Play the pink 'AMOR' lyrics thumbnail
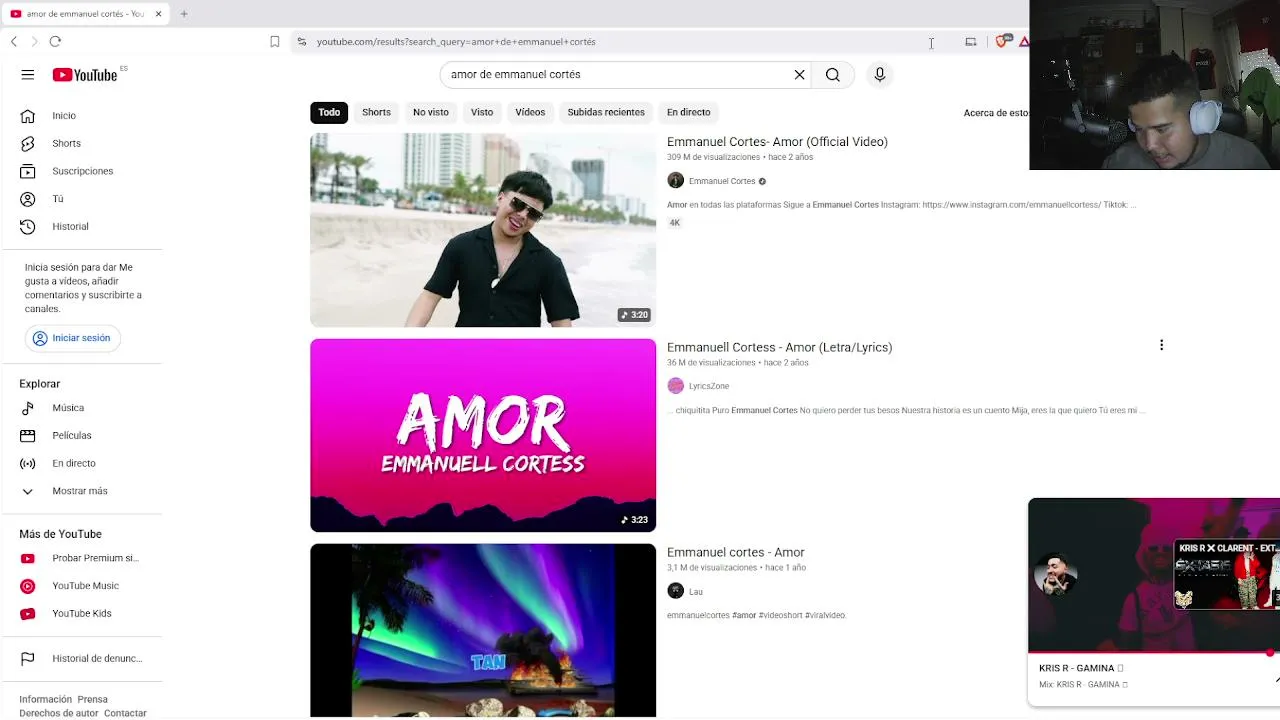Screen dimensions: 1280x720 tap(483, 435)
